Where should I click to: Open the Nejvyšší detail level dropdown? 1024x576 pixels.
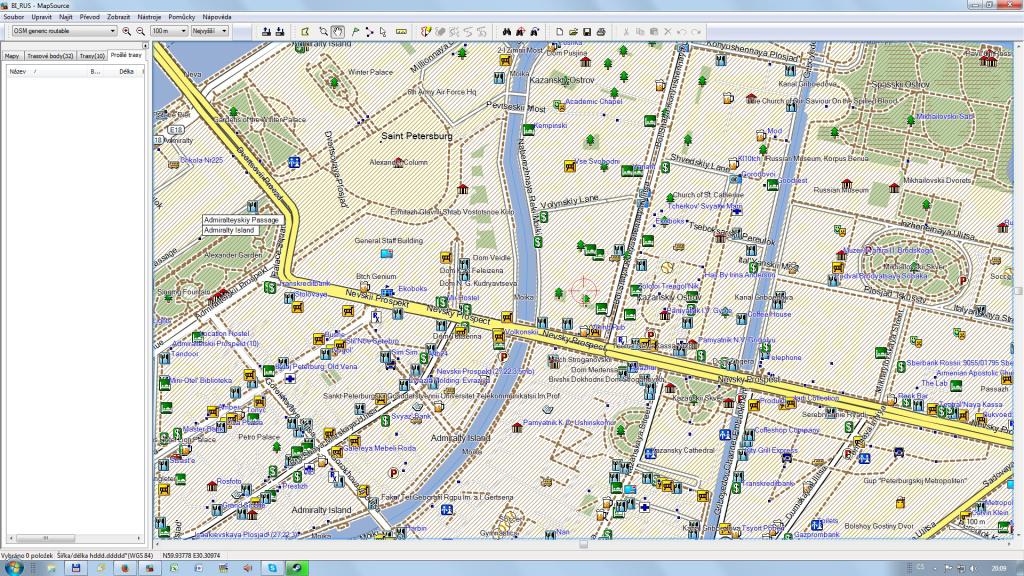209,31
